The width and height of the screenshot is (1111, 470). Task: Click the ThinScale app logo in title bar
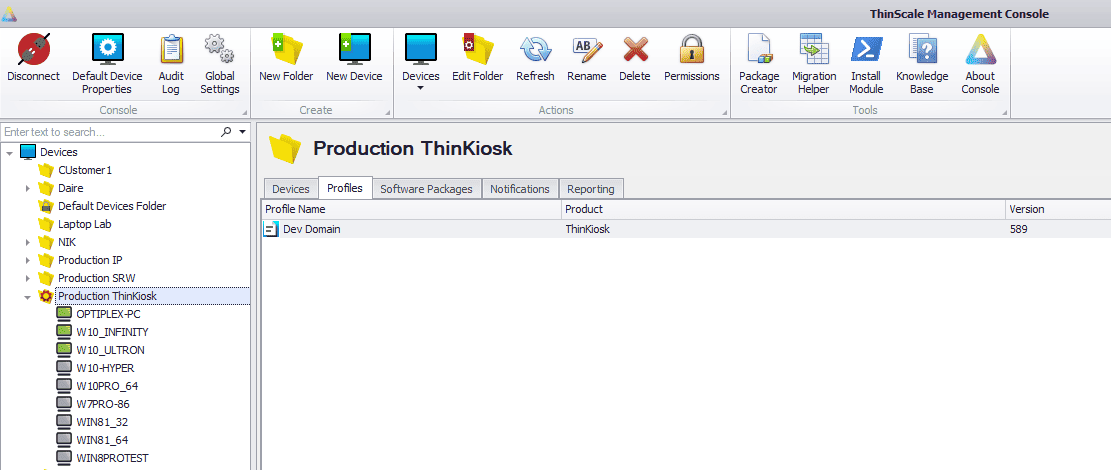[x=9, y=13]
